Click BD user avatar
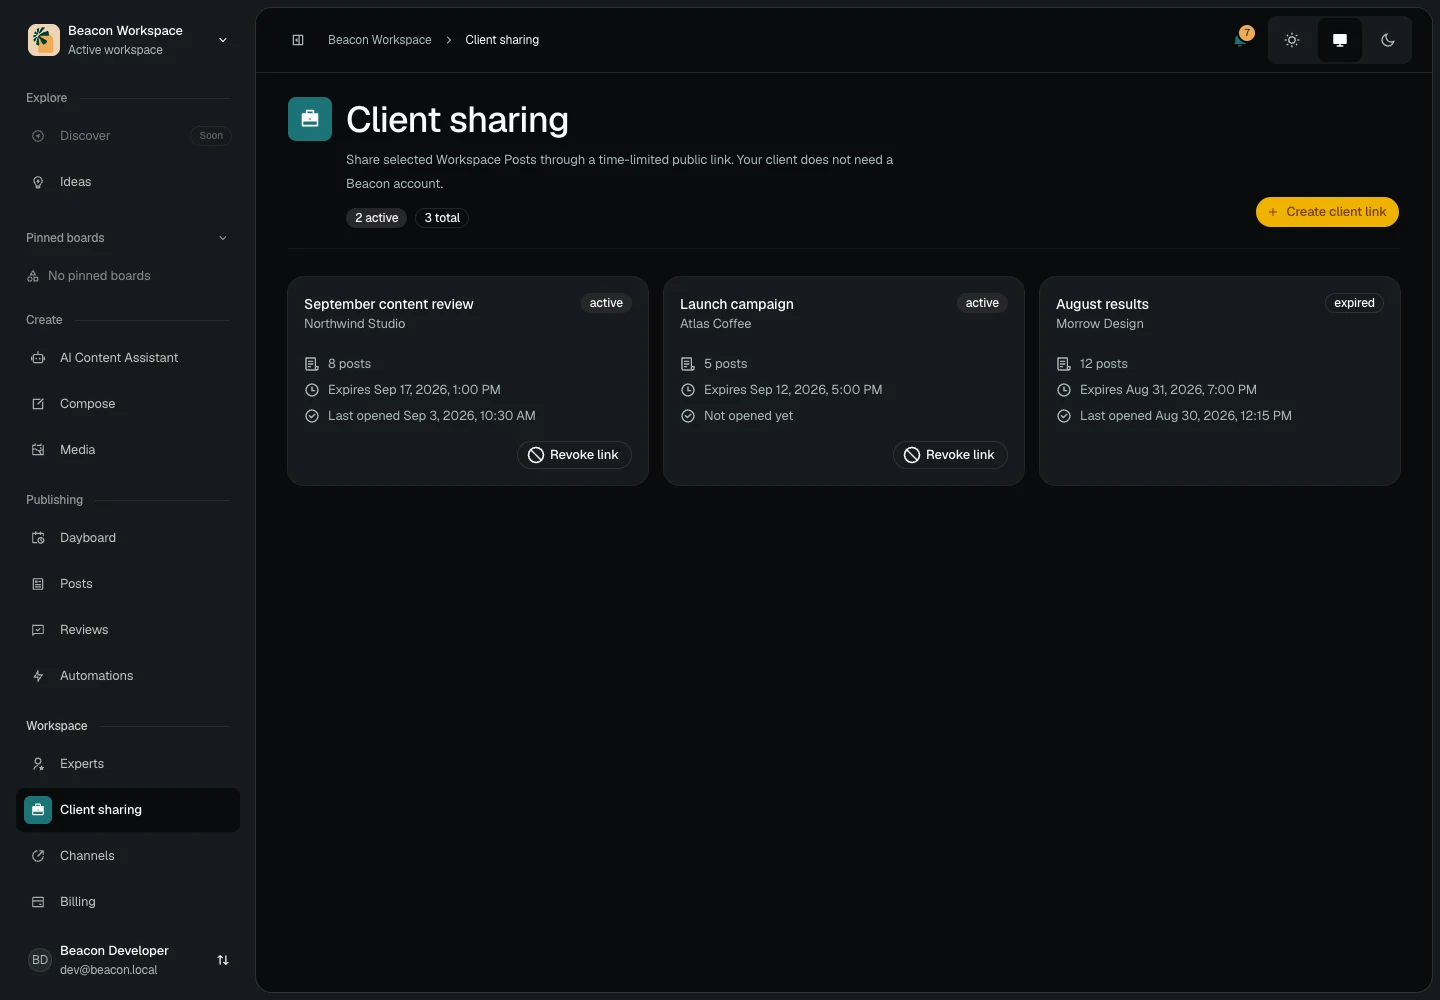Screen dimensions: 1440x1000 click(x=40, y=960)
